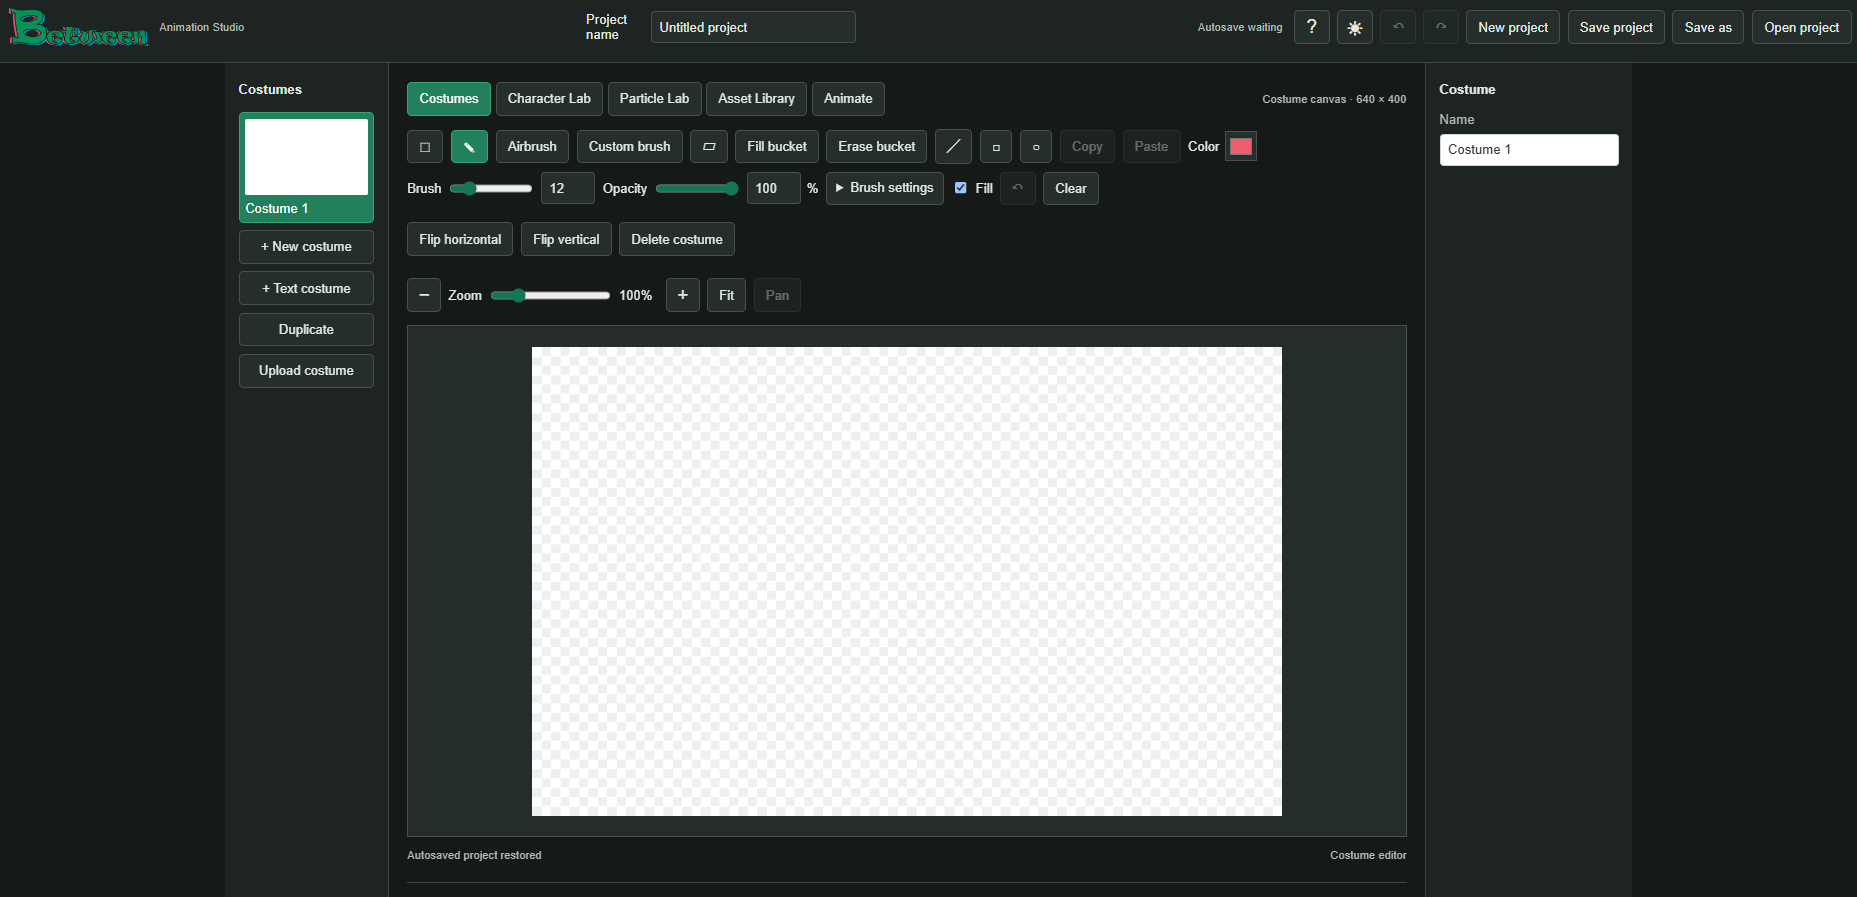Open the brush color swatch
This screenshot has height=897, width=1857.
click(1241, 147)
